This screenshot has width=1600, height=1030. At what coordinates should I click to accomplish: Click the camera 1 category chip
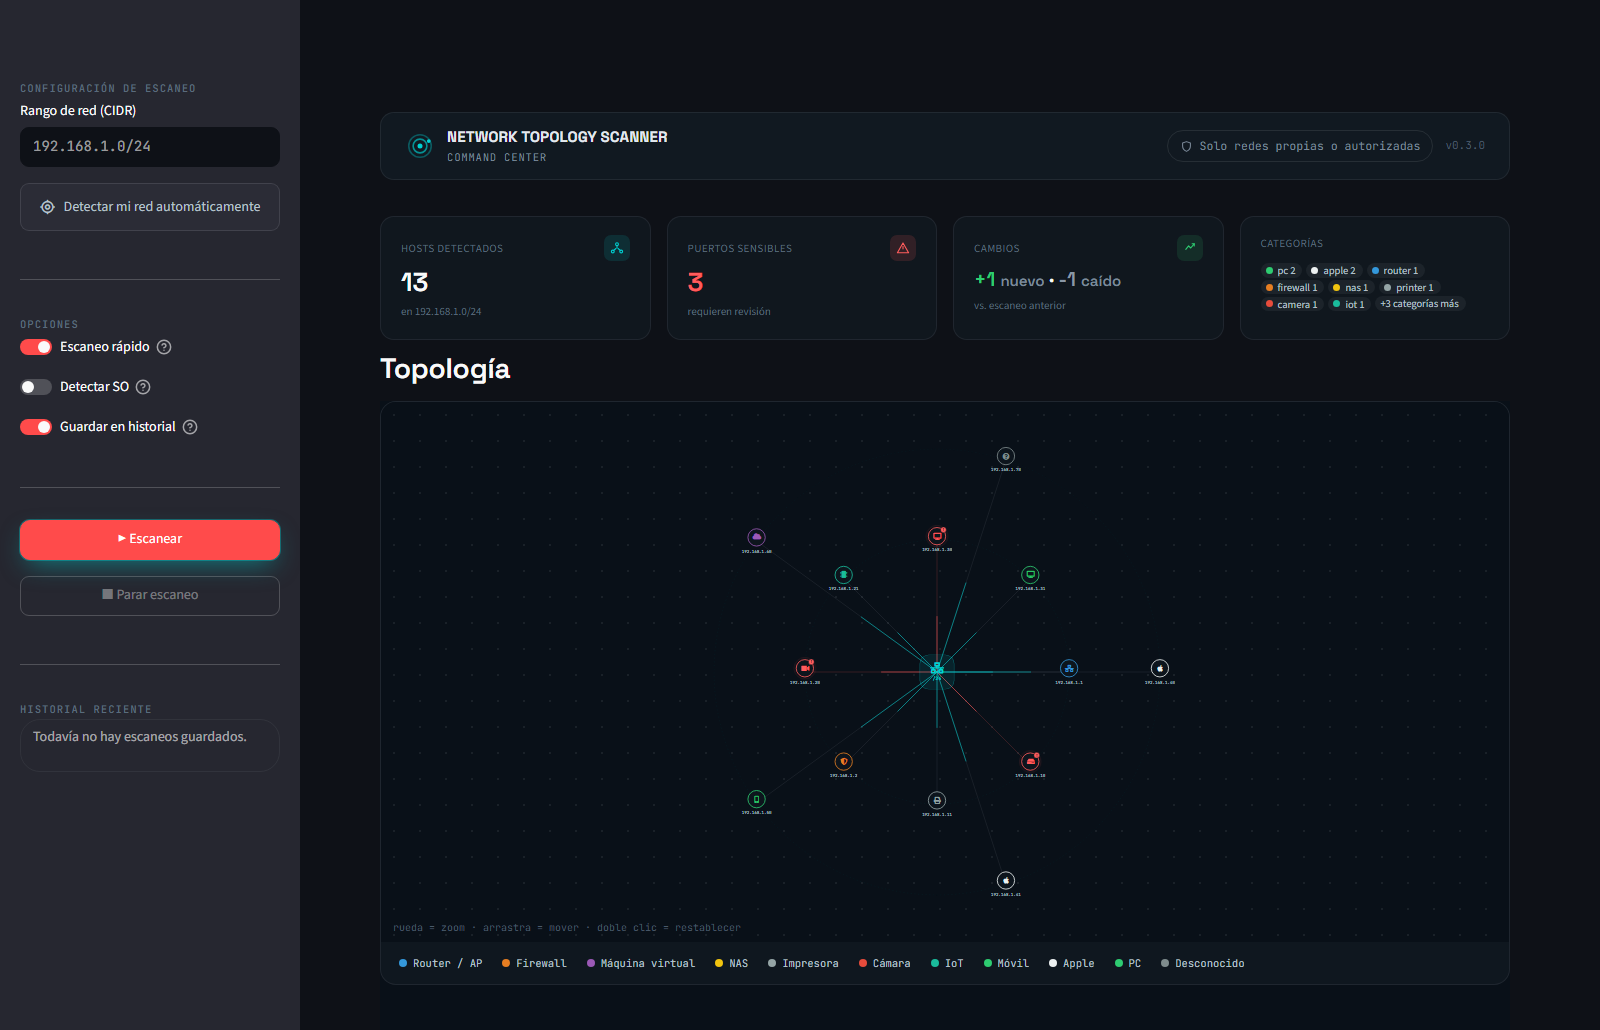(x=1291, y=304)
